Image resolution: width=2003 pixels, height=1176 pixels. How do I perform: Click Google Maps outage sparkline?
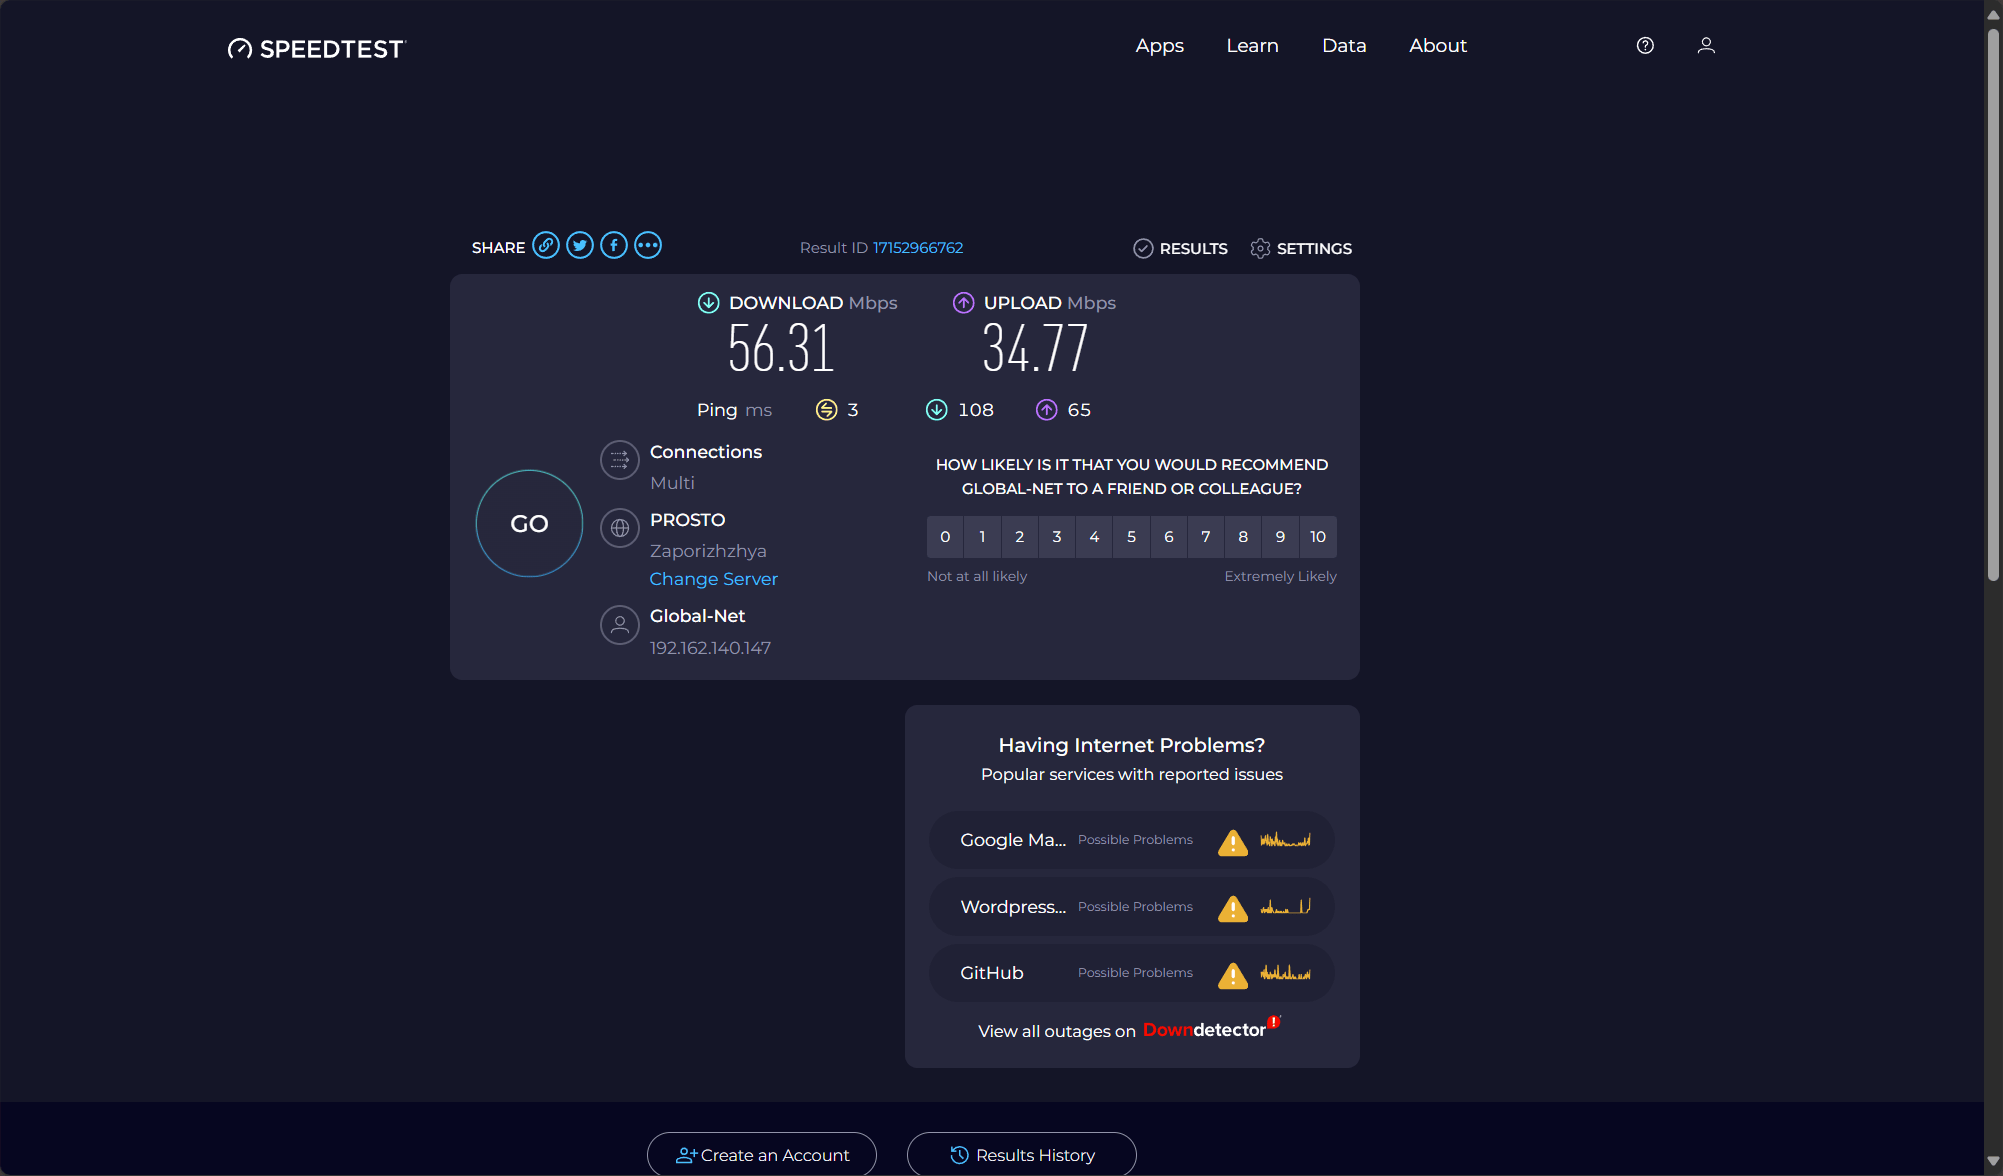pyautogui.click(x=1285, y=840)
